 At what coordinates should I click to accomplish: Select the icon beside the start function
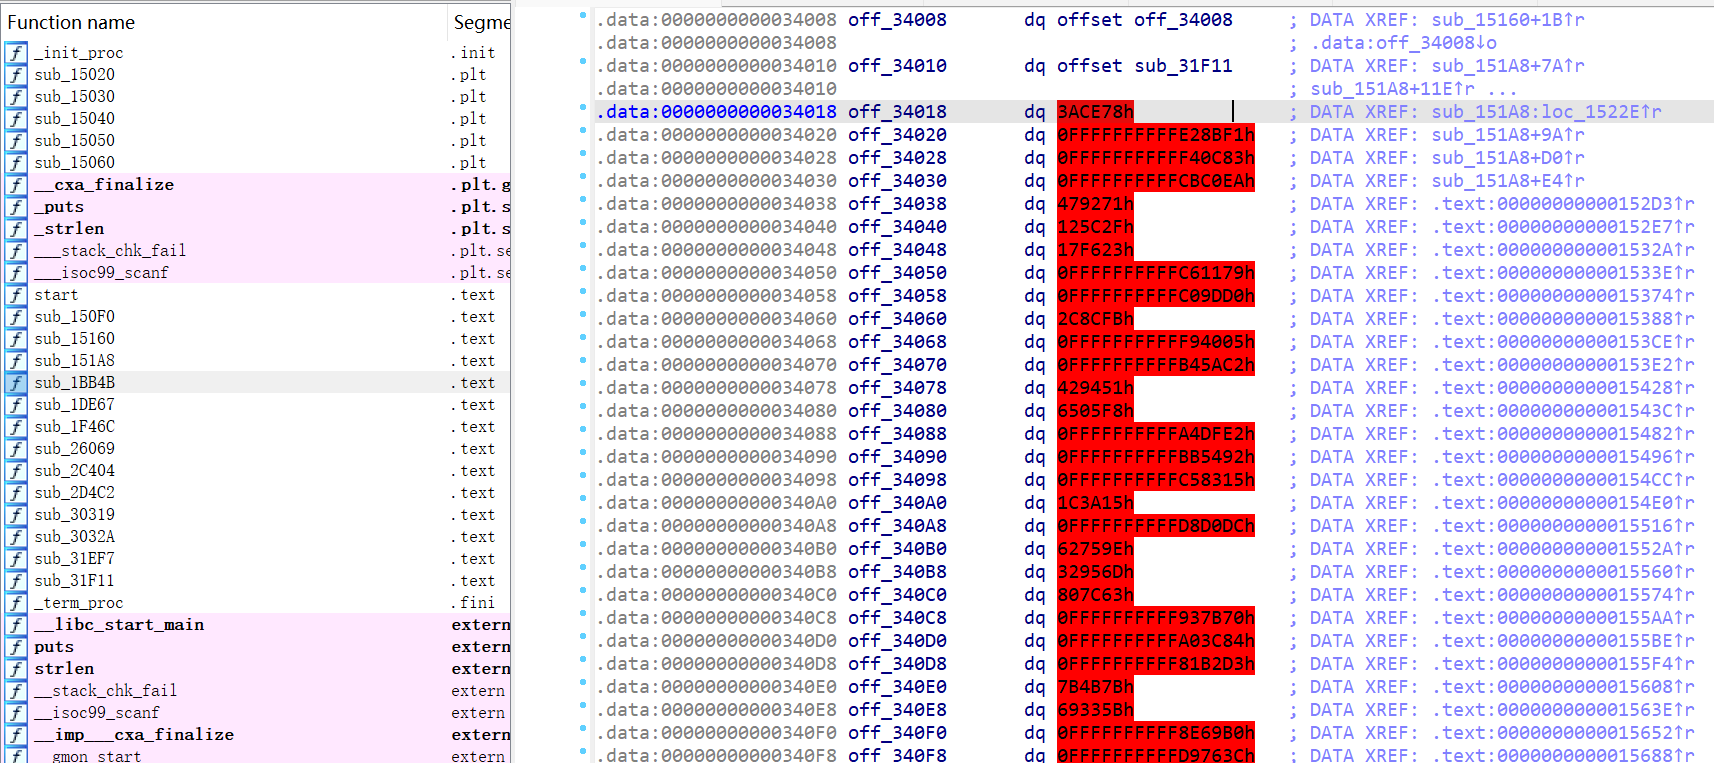click(x=16, y=295)
